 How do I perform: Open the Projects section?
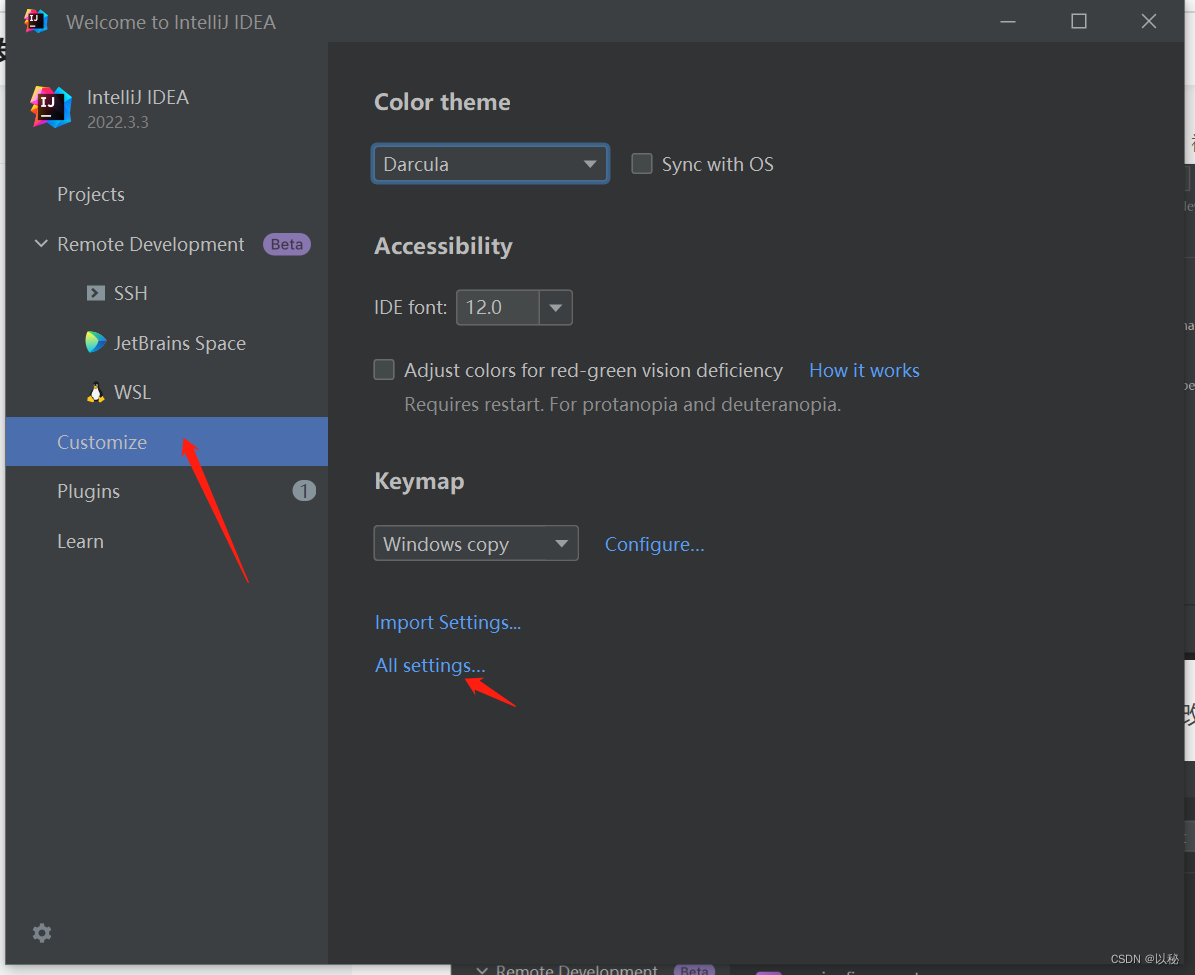coord(167,194)
